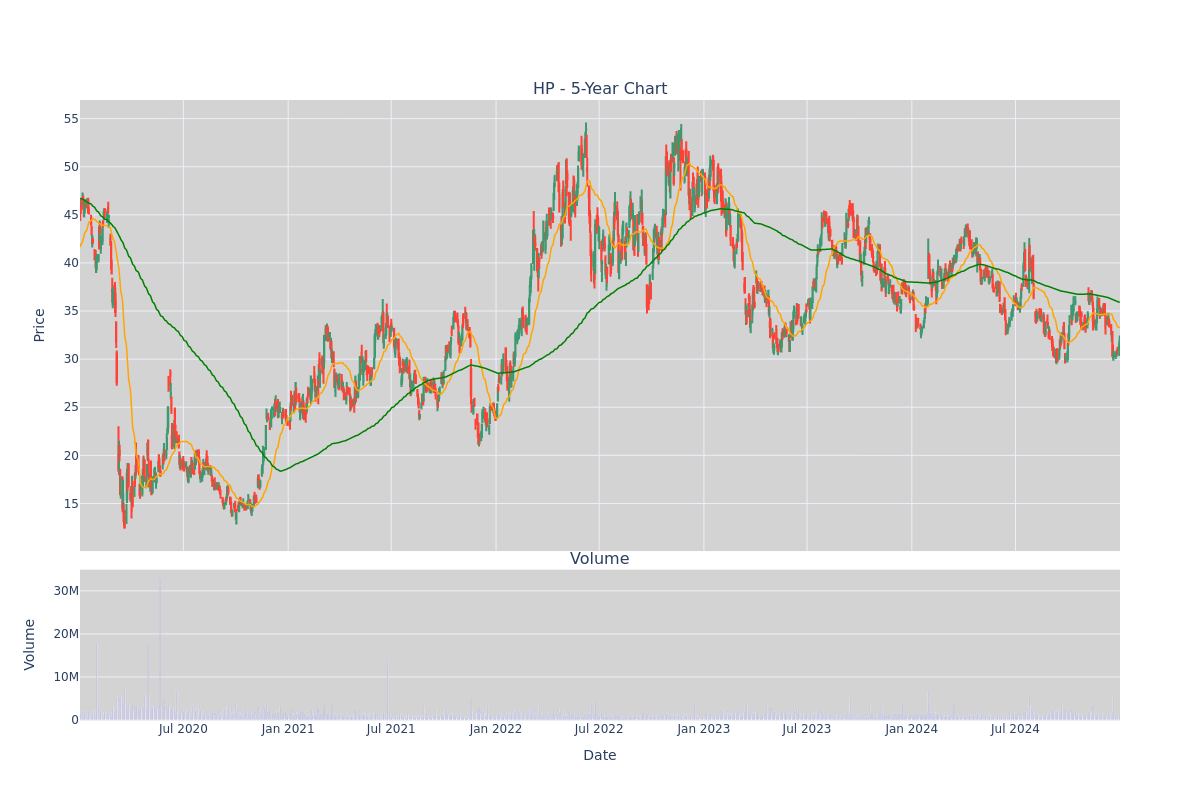1200x800 pixels.
Task: Click the 0 volume axis tick
Action: 75,720
